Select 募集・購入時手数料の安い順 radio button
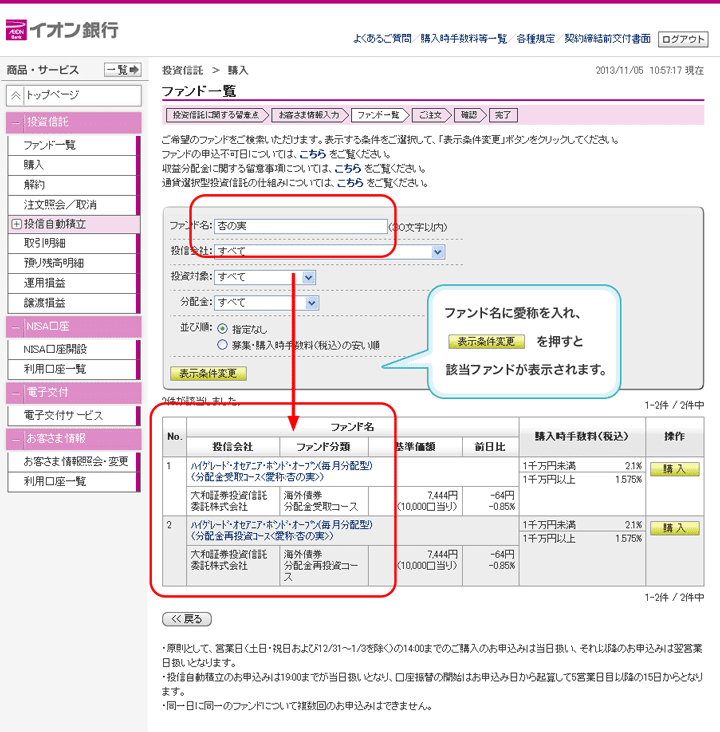720x732 pixels. pos(222,345)
